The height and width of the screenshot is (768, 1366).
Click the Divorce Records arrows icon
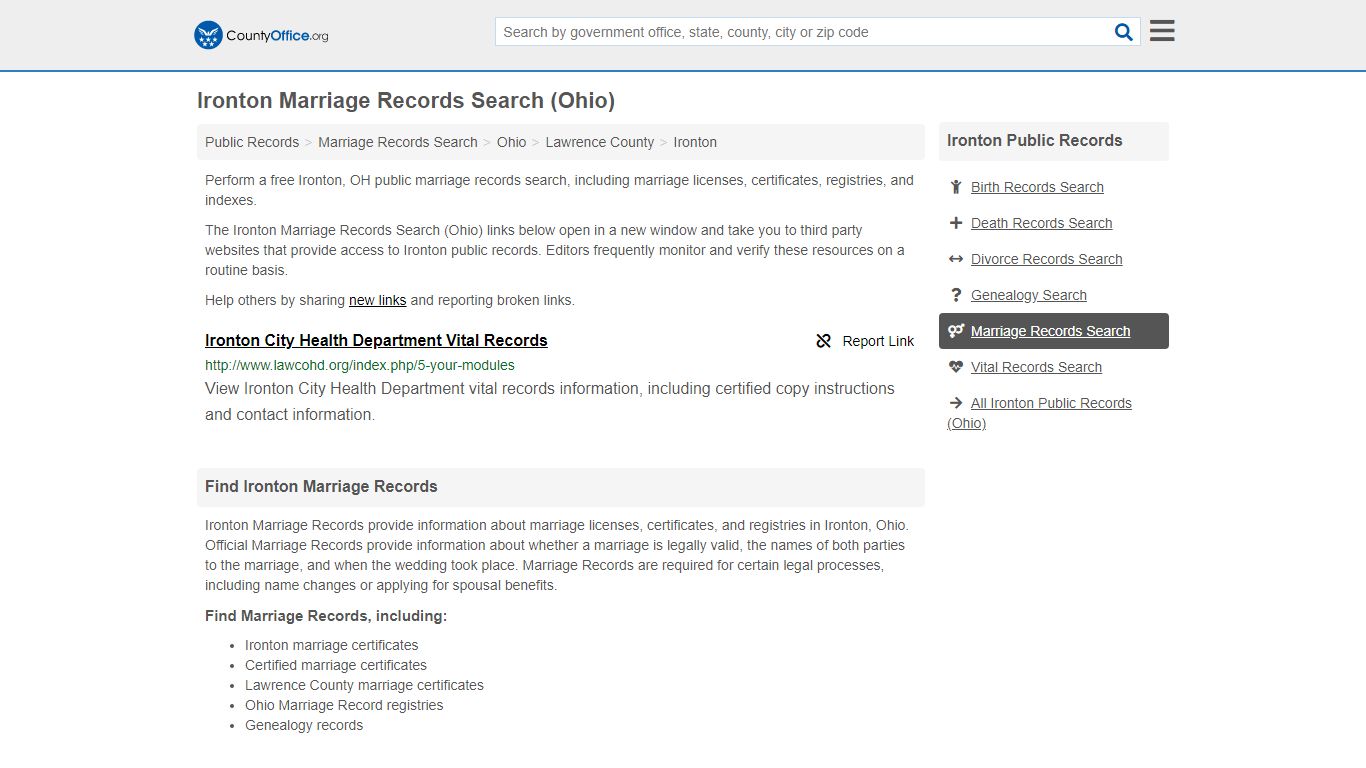pyautogui.click(x=956, y=259)
